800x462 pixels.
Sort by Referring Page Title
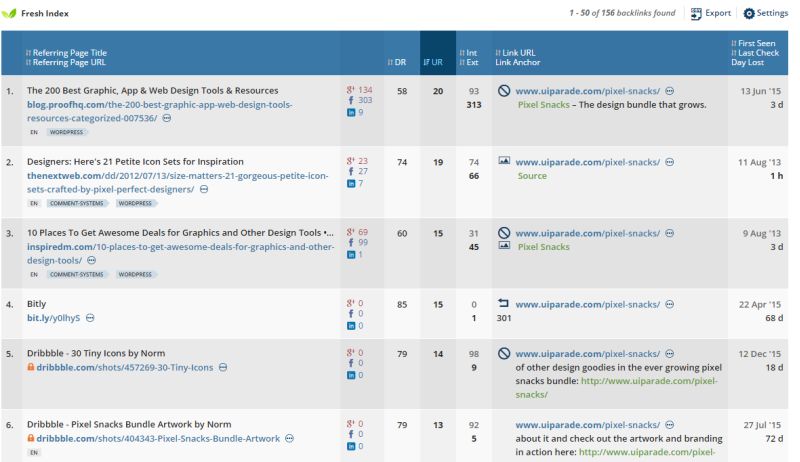[x=66, y=53]
